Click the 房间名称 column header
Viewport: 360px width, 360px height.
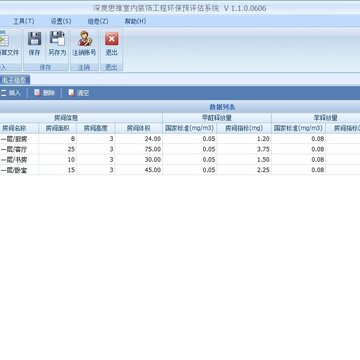[x=19, y=128]
